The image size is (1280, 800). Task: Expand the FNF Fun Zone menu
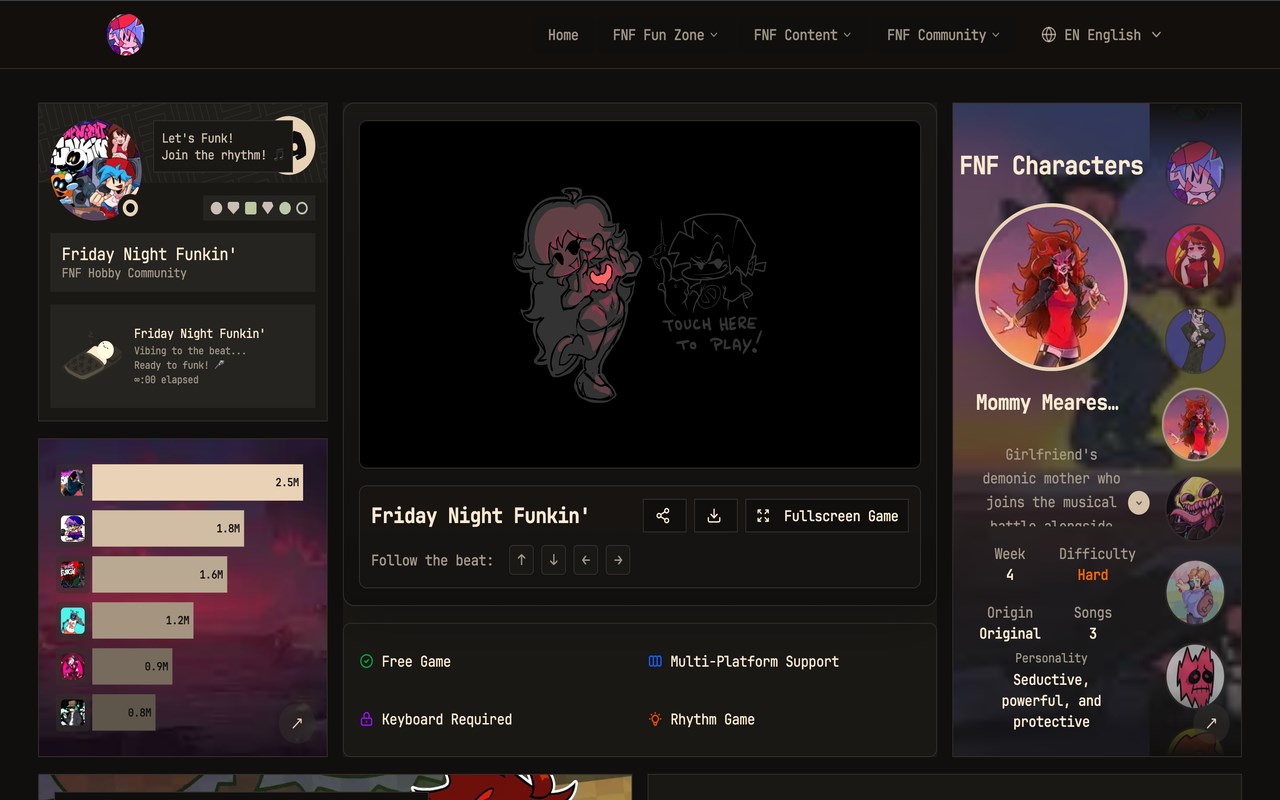[x=665, y=34]
